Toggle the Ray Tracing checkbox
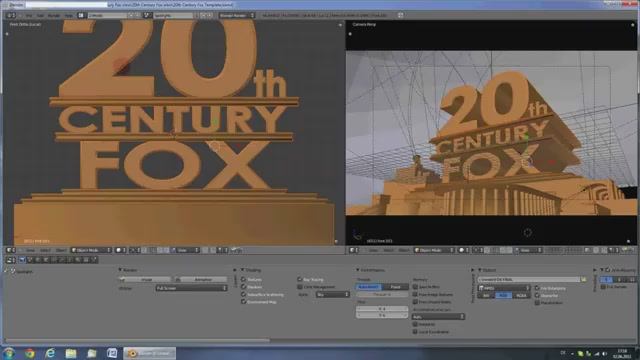 point(300,280)
